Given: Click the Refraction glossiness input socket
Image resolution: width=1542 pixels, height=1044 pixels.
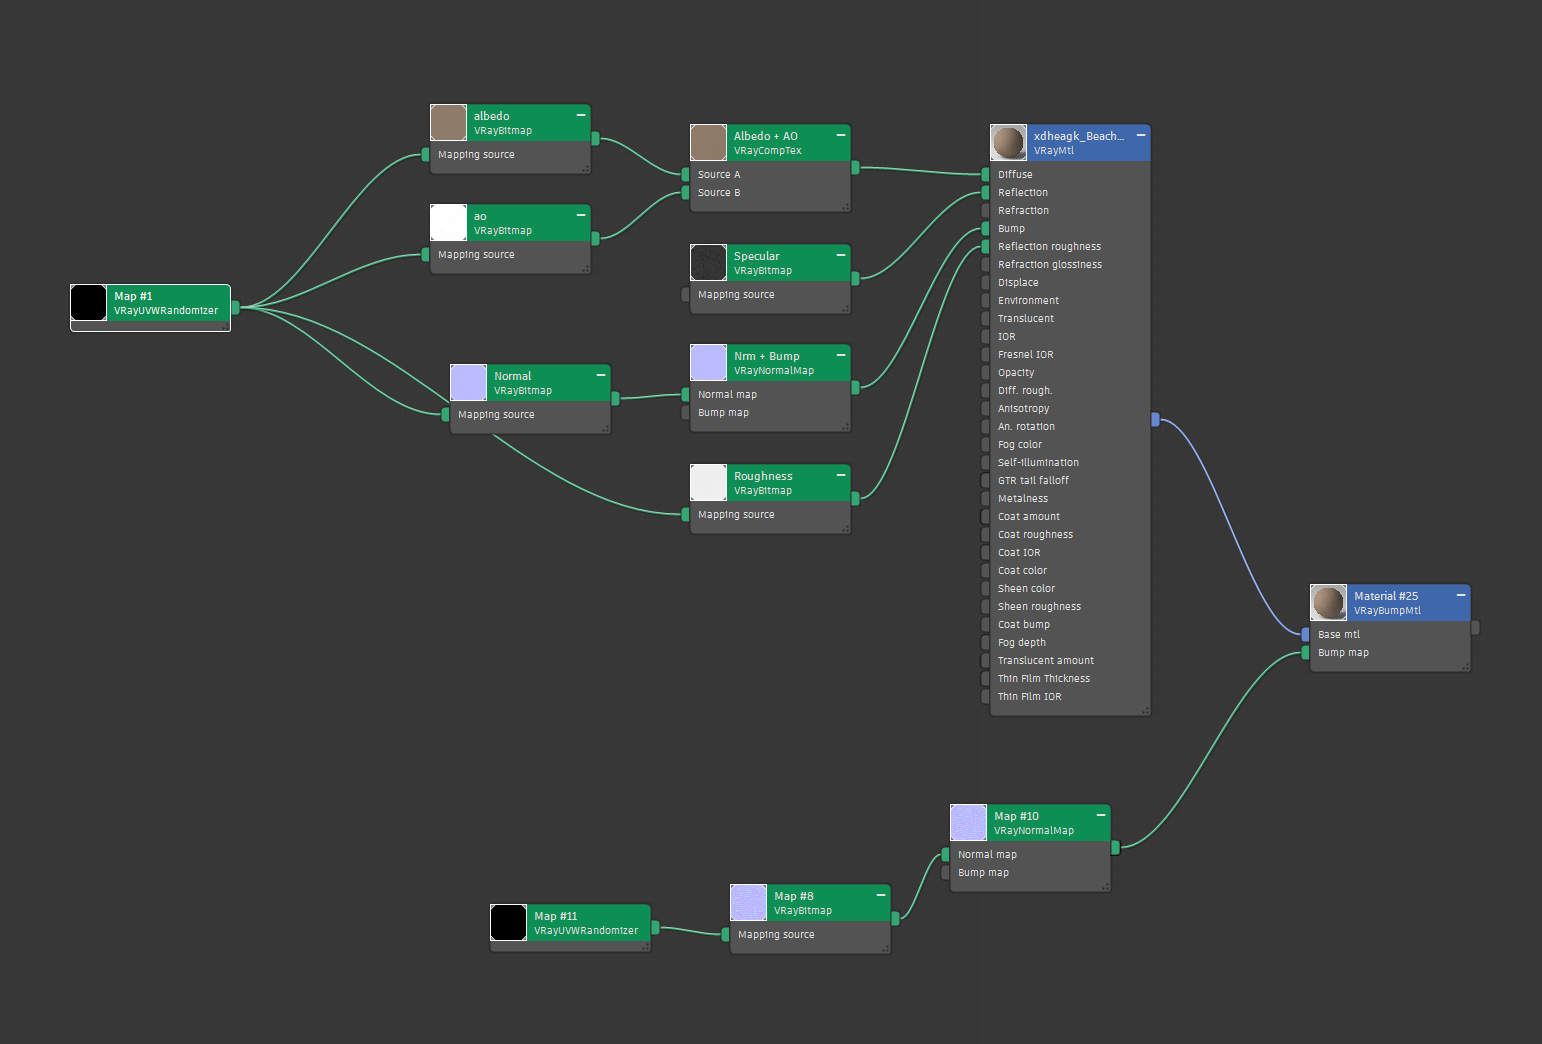Looking at the screenshot, I should [x=985, y=264].
